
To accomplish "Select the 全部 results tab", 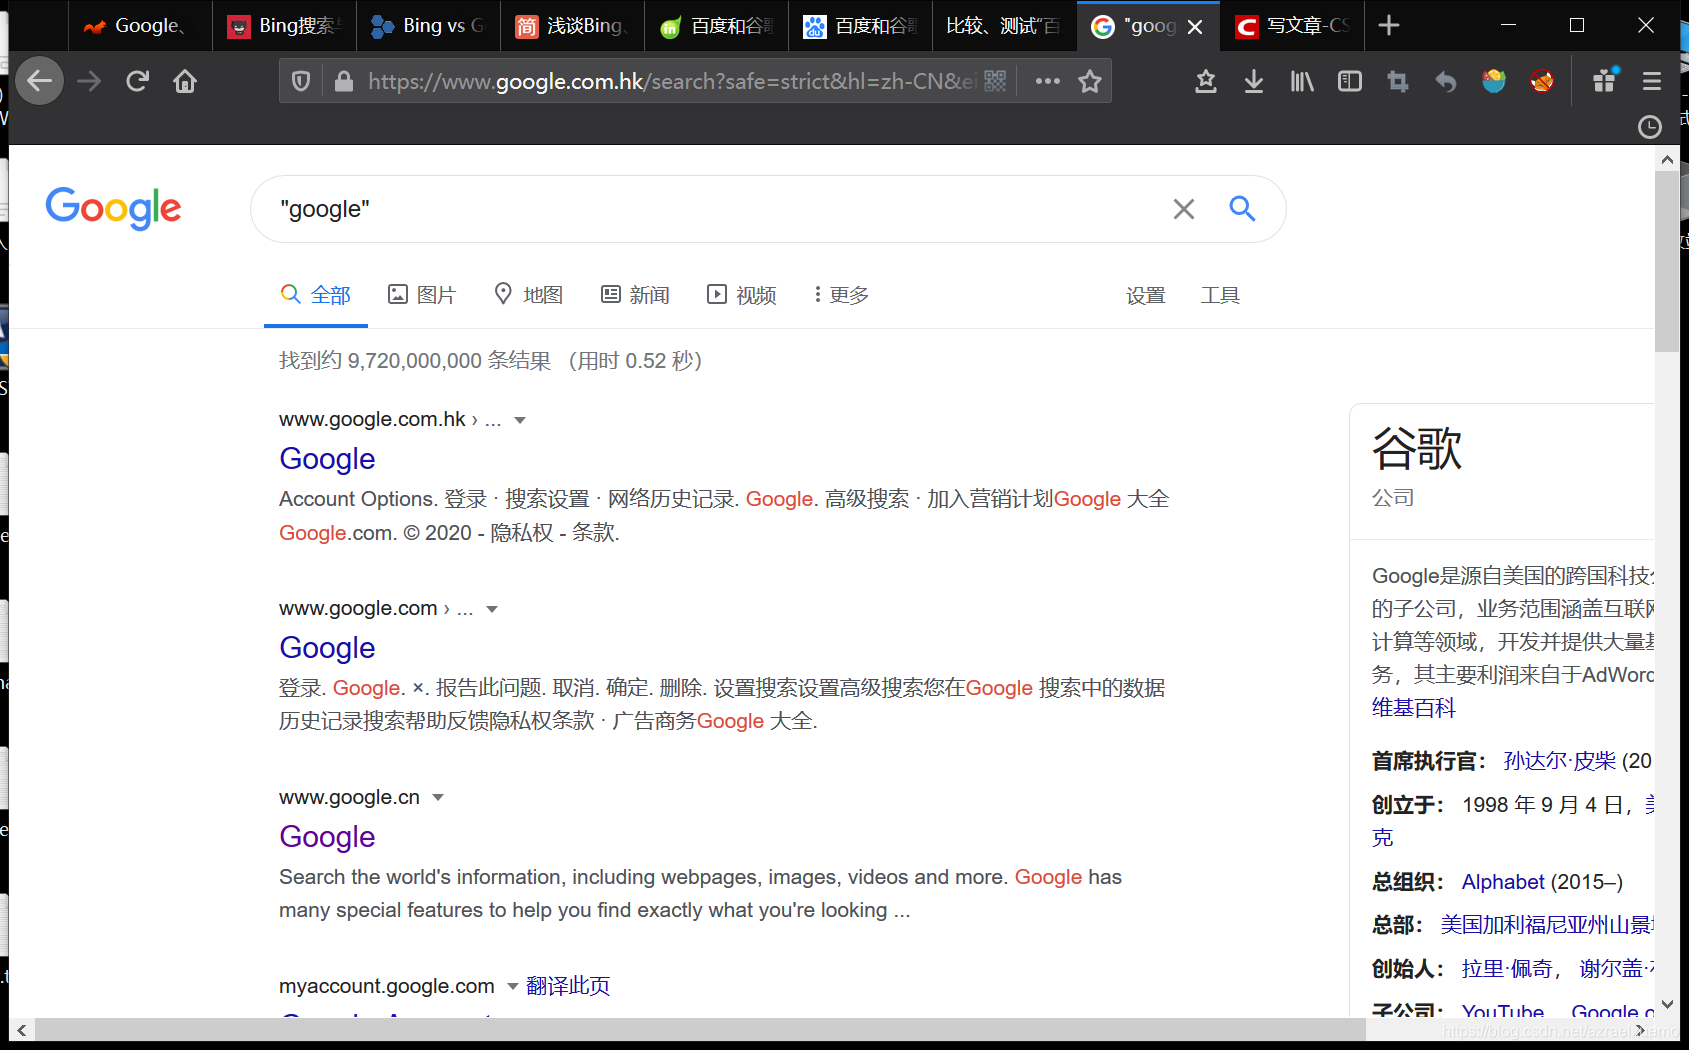I will 316,295.
